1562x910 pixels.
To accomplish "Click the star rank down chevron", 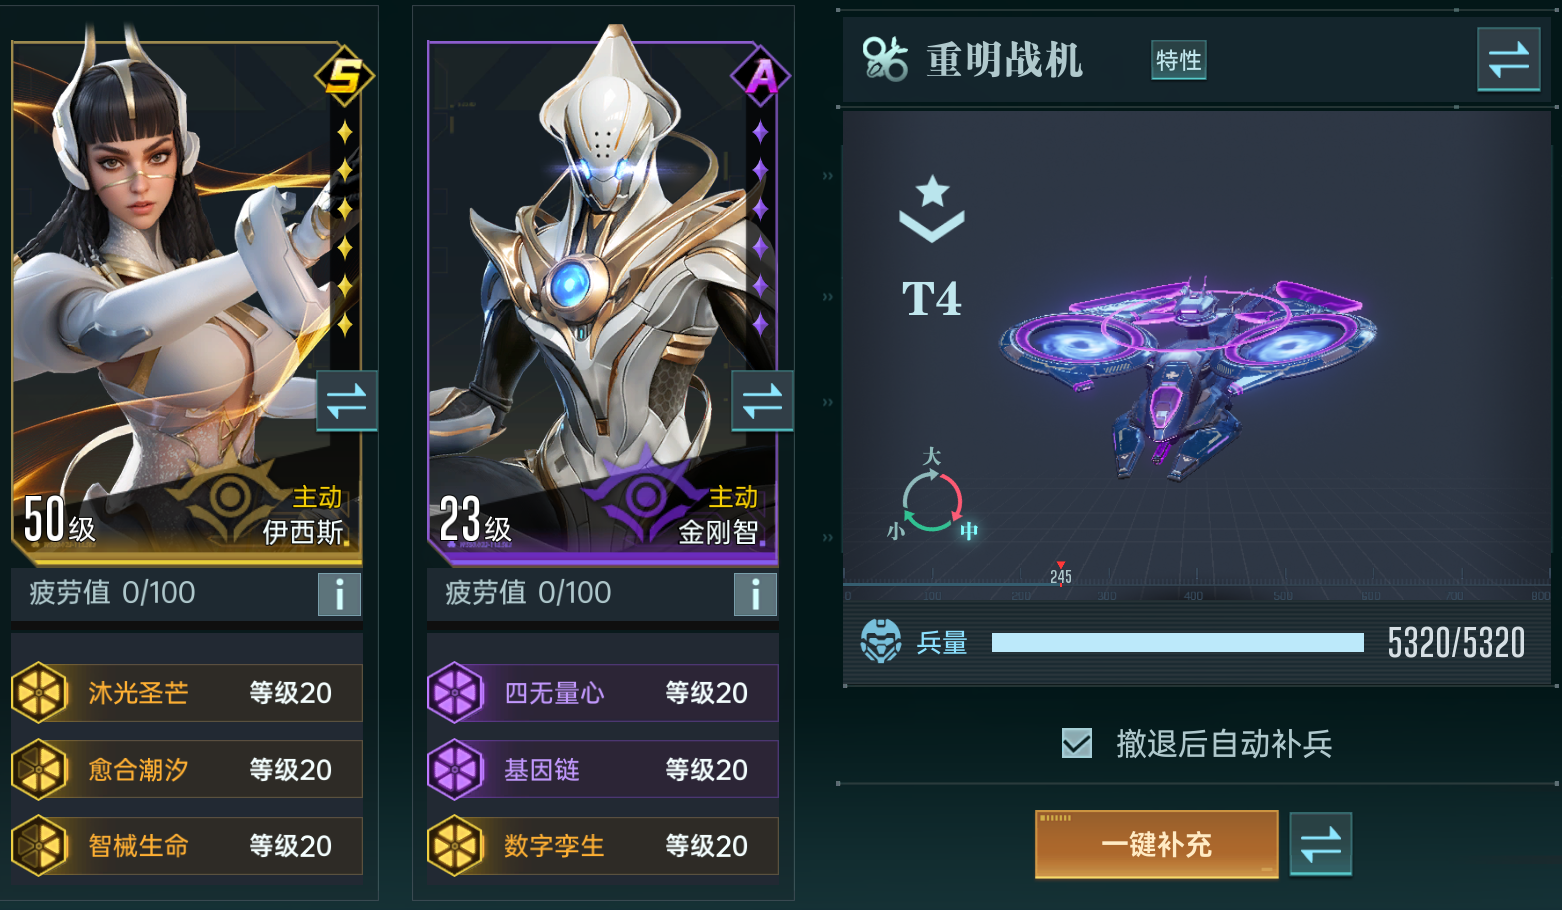I will click(932, 208).
